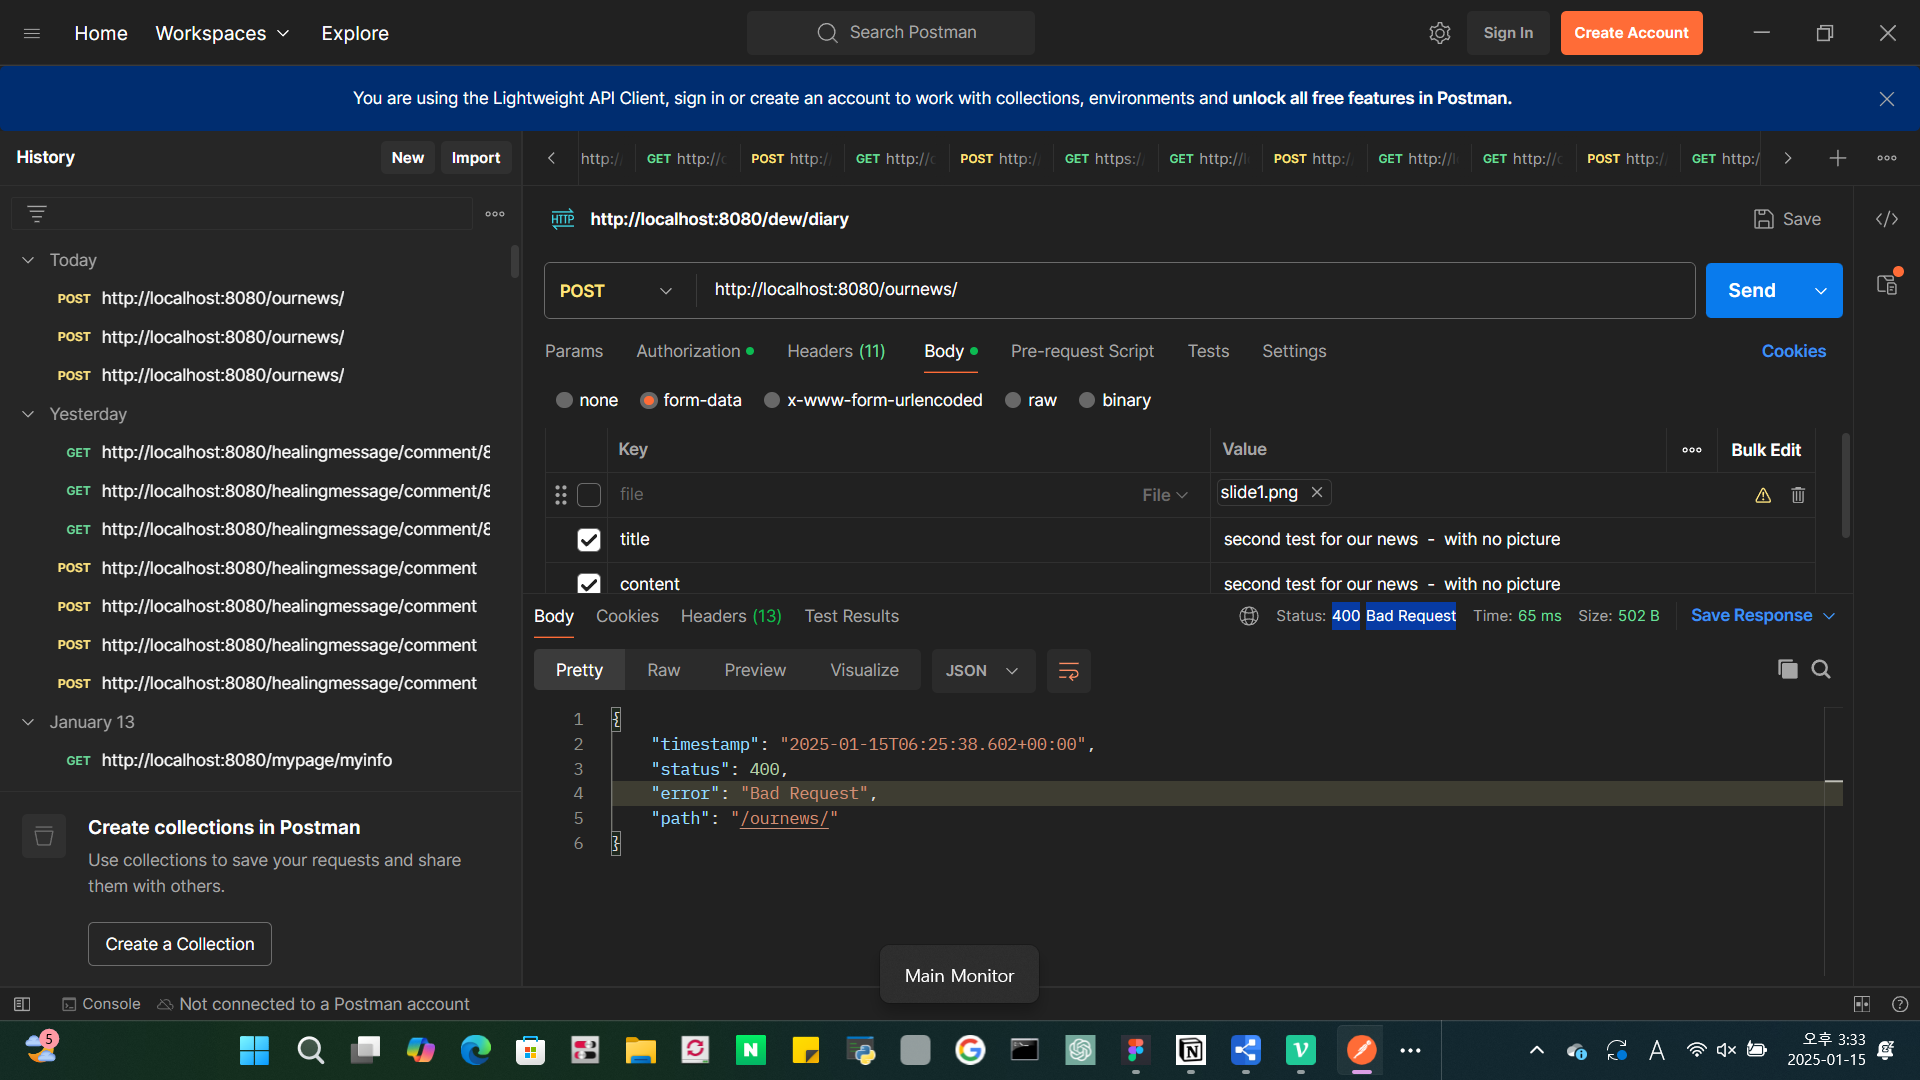Open the JSON format dropdown
This screenshot has width=1920, height=1080.
click(982, 671)
